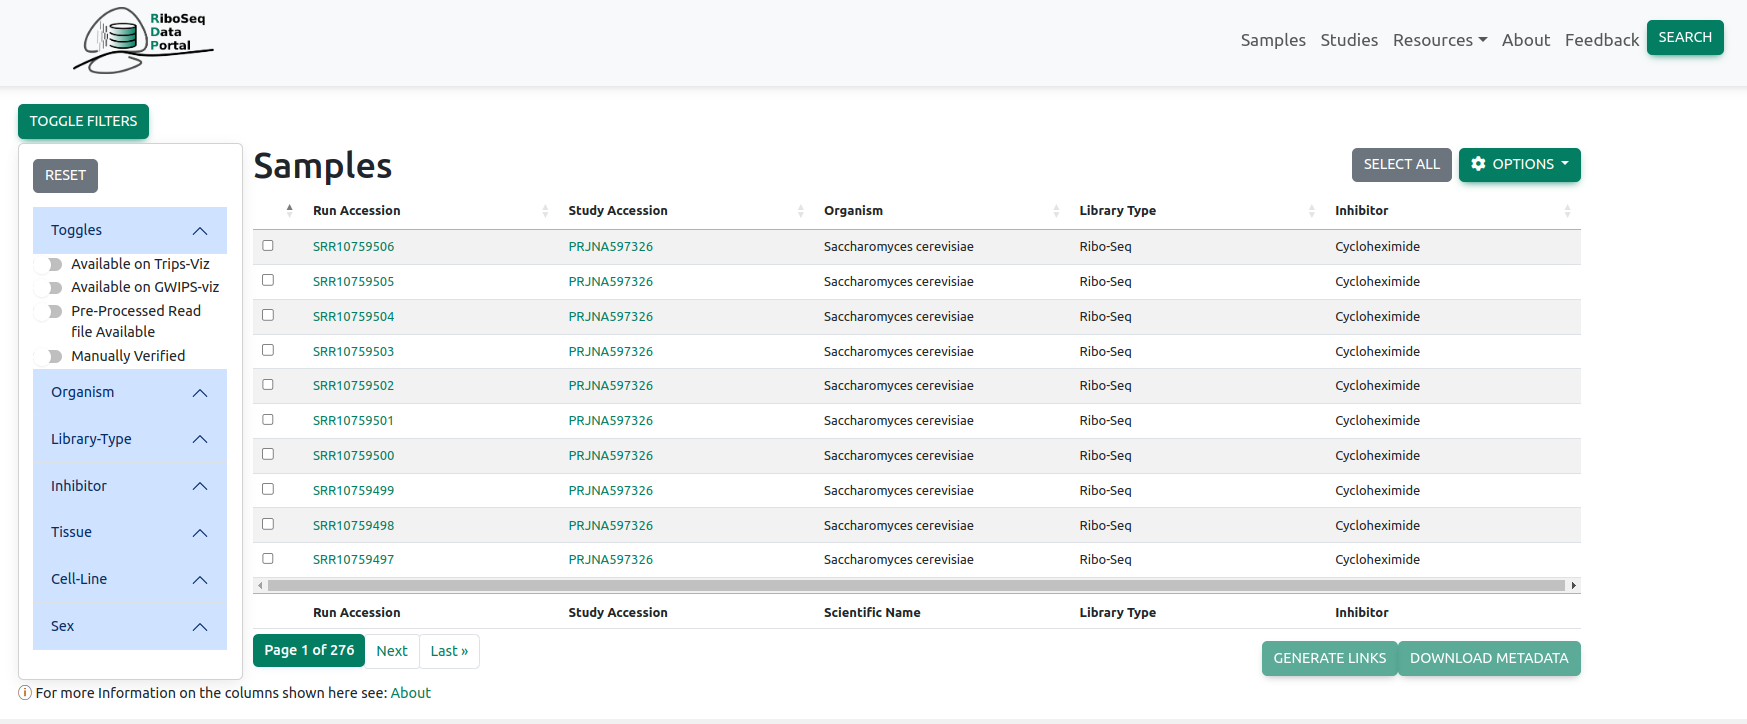The width and height of the screenshot is (1747, 724).
Task: Toggle the Manually Verified switch
Action: point(49,357)
